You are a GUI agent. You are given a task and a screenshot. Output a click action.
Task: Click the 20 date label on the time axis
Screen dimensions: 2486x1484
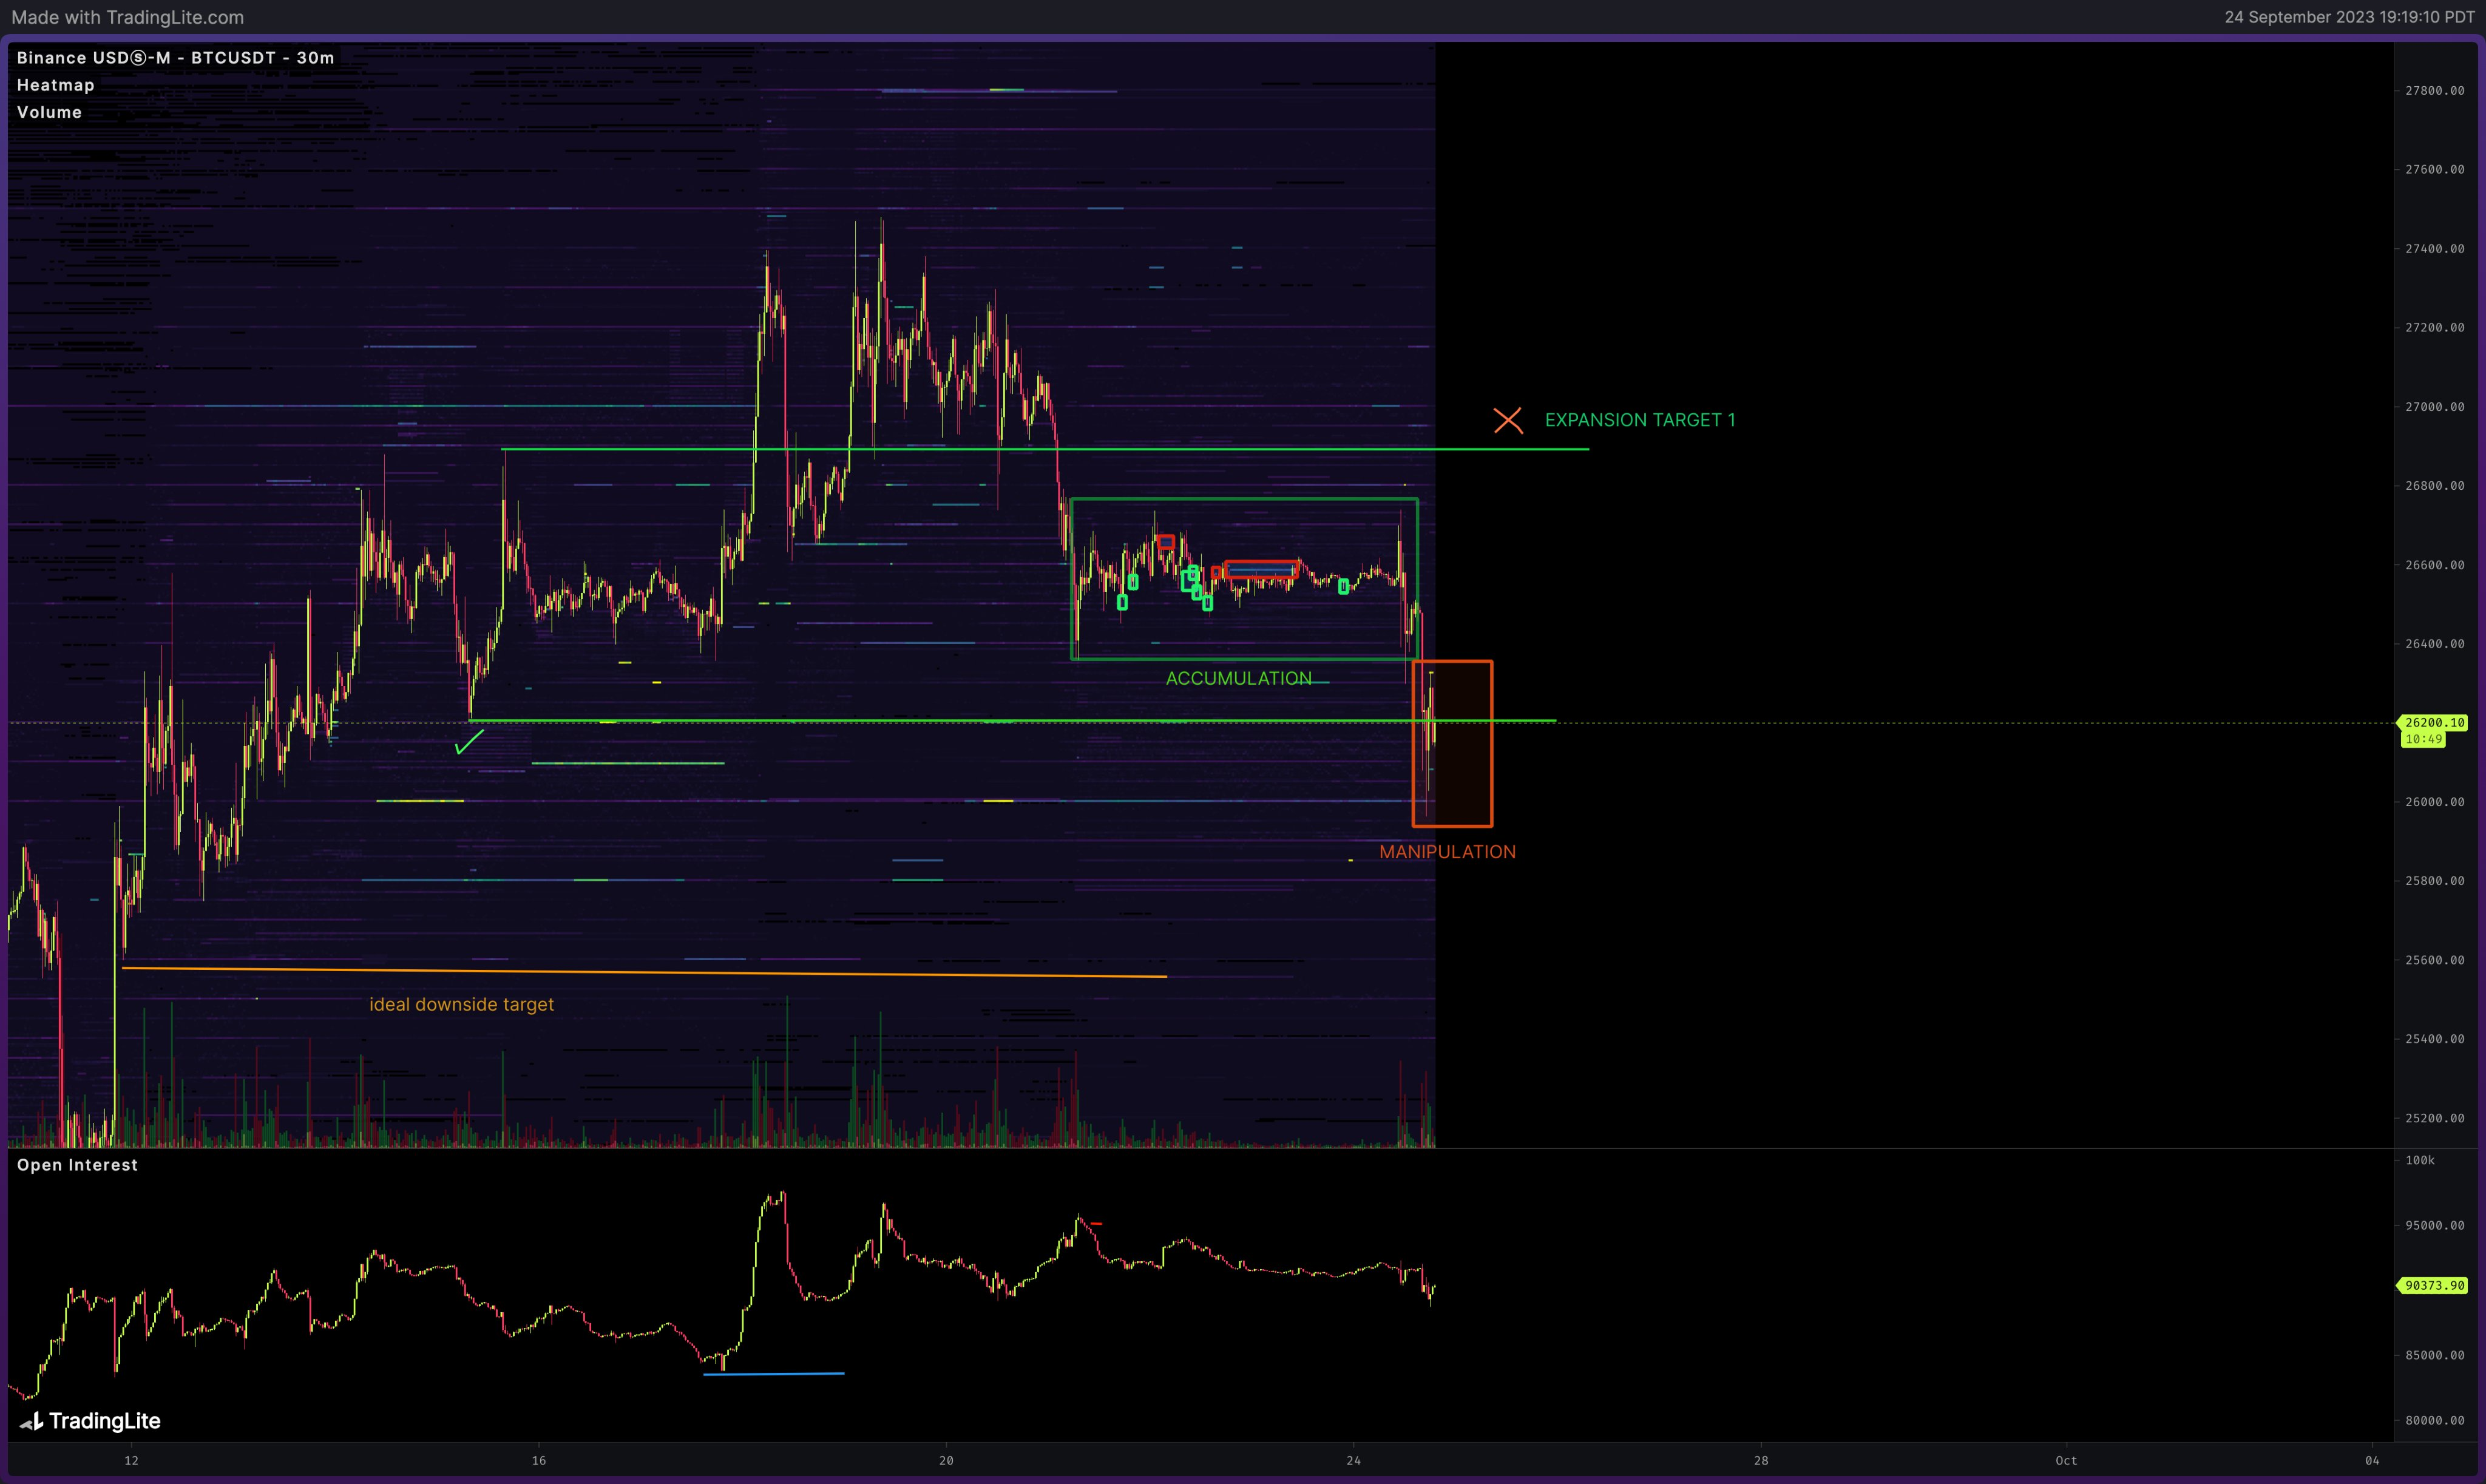(946, 1460)
